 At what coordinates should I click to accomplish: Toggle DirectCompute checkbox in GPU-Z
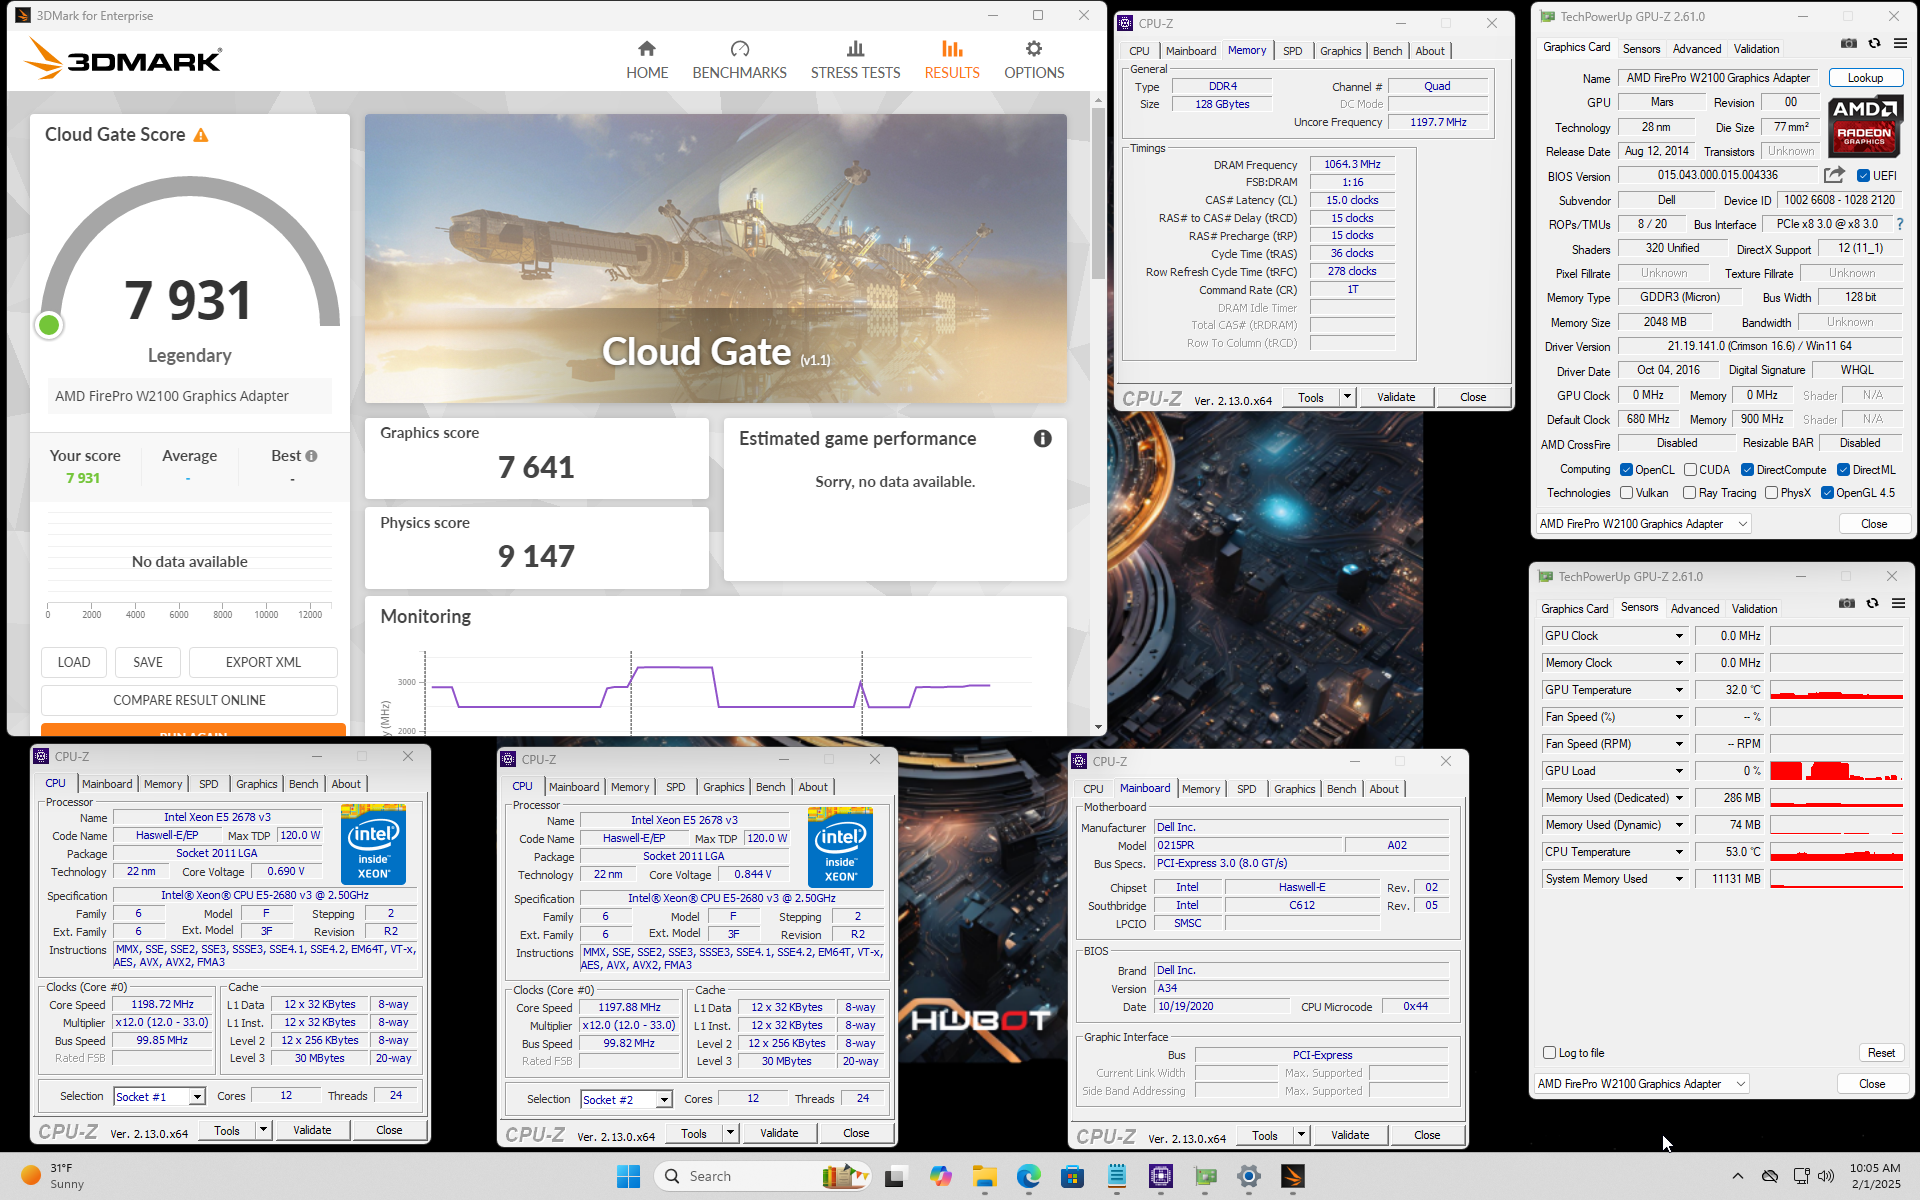1747,470
